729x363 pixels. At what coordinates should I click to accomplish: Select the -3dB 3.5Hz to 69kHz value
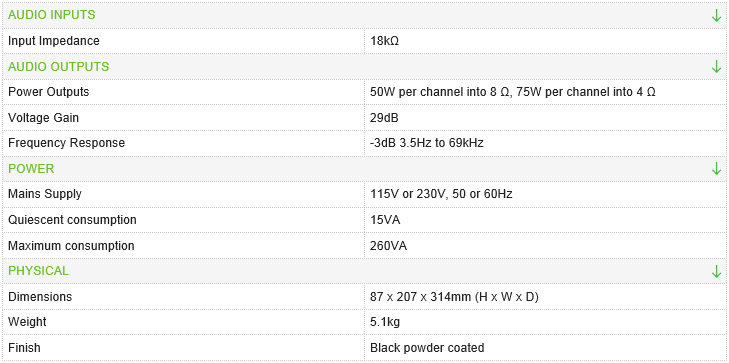point(427,143)
